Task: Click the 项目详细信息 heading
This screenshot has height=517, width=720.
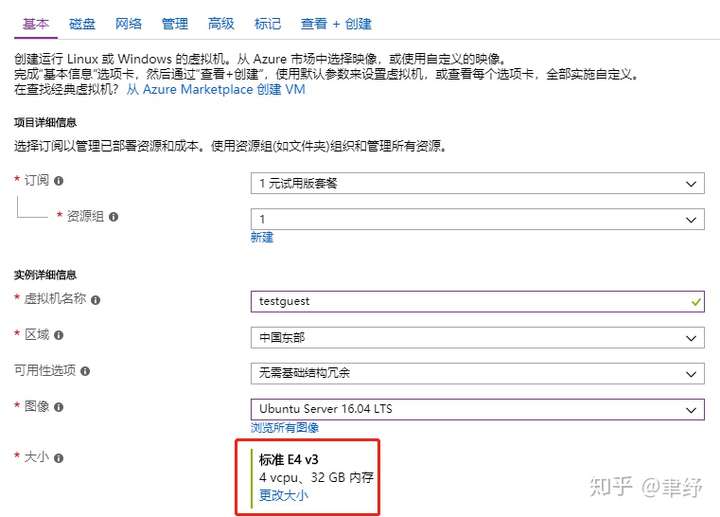Action: pyautogui.click(x=45, y=123)
